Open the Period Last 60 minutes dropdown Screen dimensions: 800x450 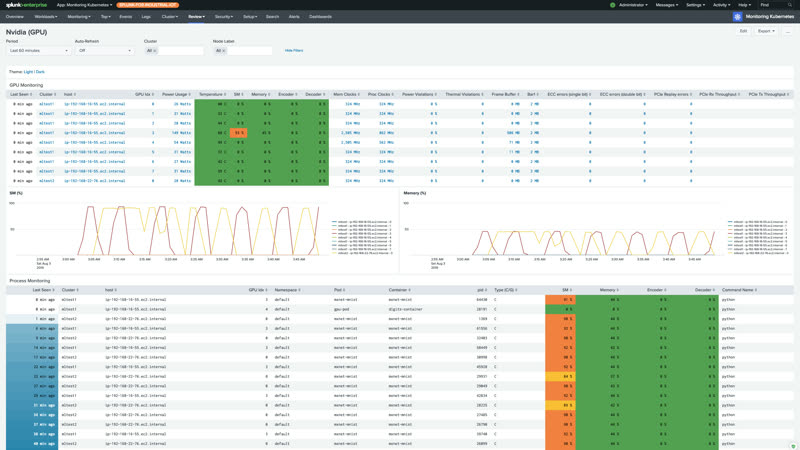(x=38, y=51)
